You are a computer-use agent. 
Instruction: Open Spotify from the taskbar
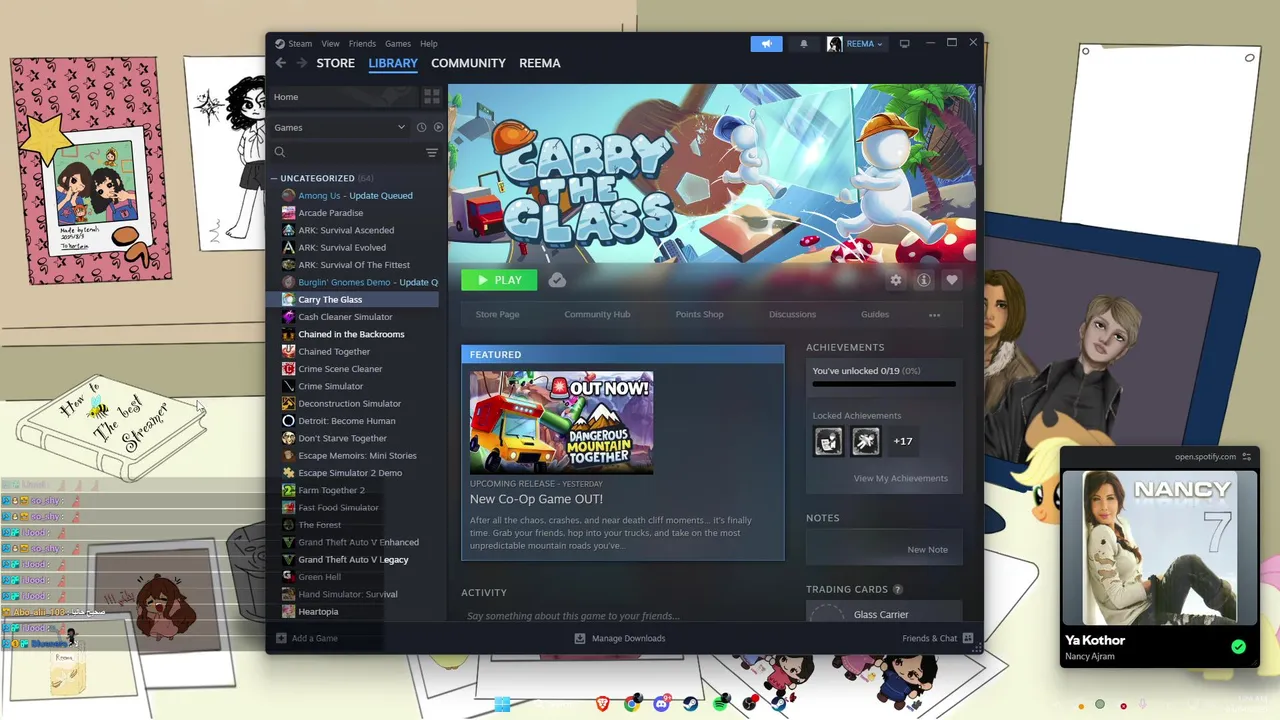click(720, 704)
